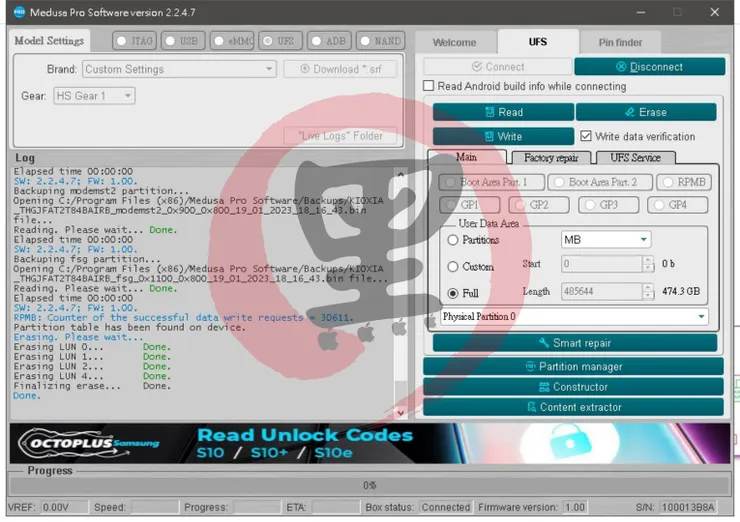740x522 pixels.
Task: Switch to the Pin finder tab
Action: coord(620,42)
